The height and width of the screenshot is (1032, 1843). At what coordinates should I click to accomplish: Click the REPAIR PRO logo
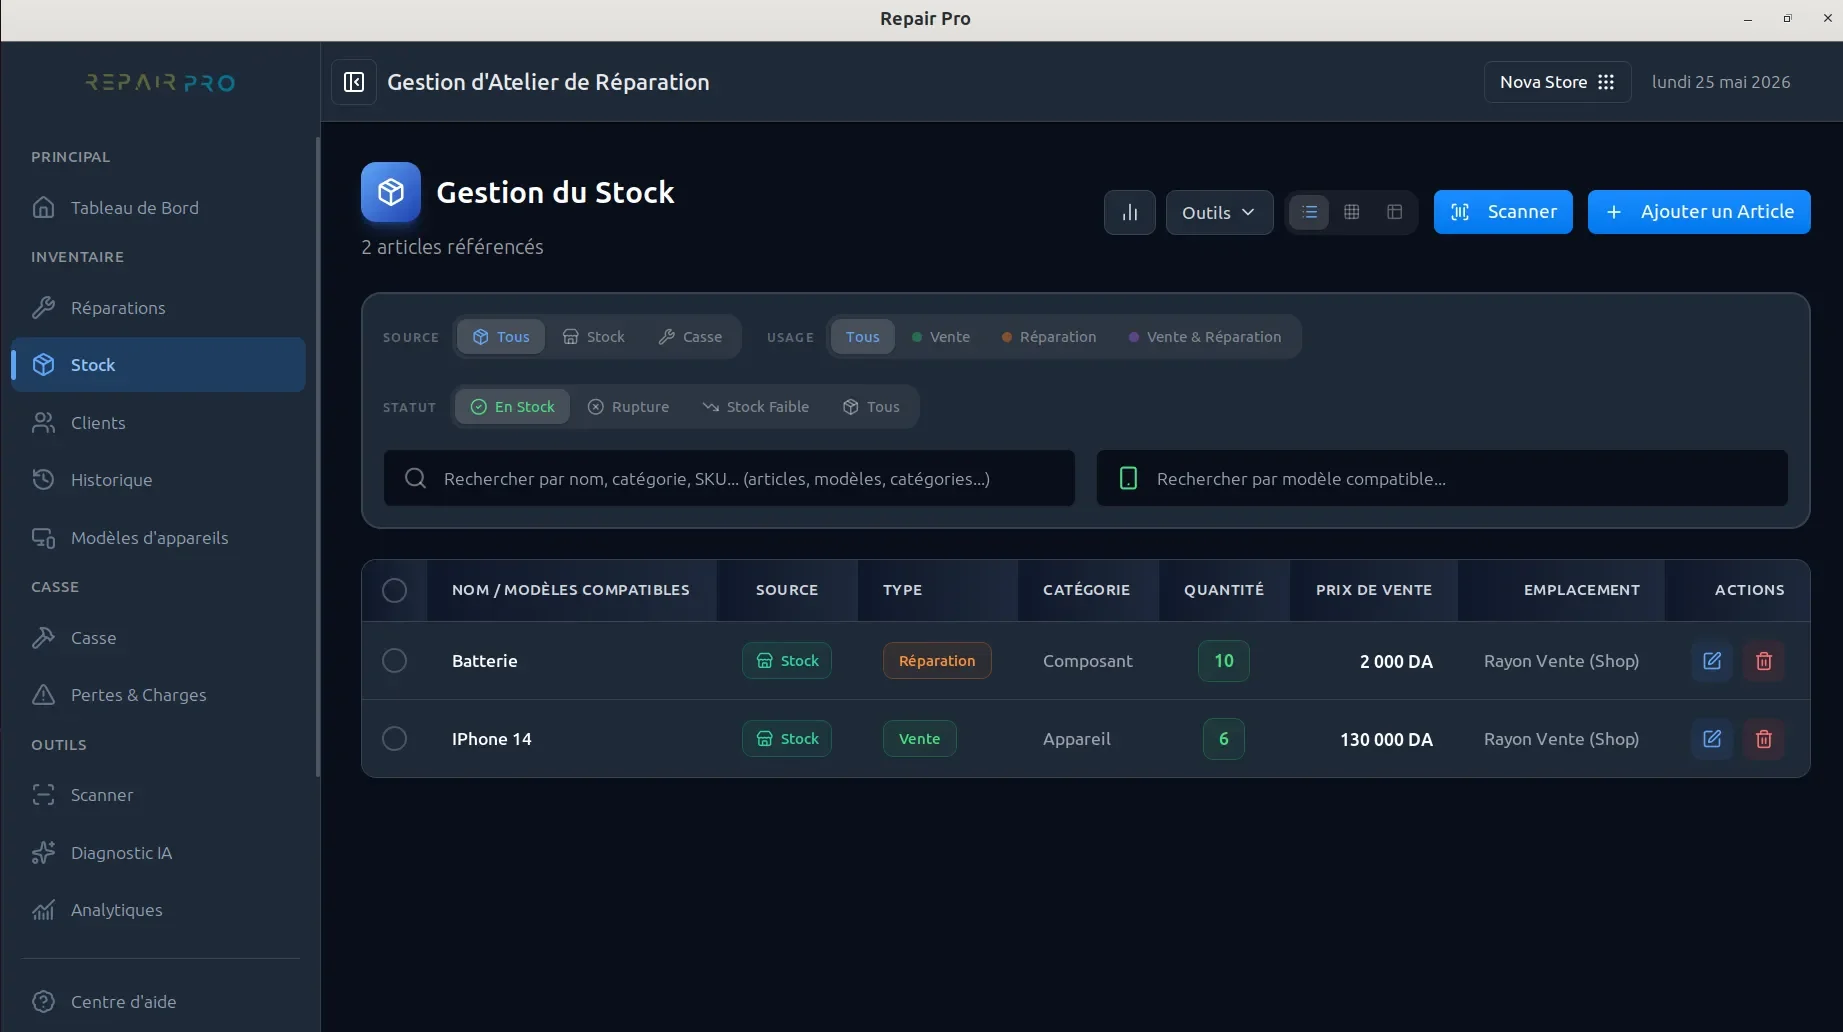pyautogui.click(x=160, y=82)
